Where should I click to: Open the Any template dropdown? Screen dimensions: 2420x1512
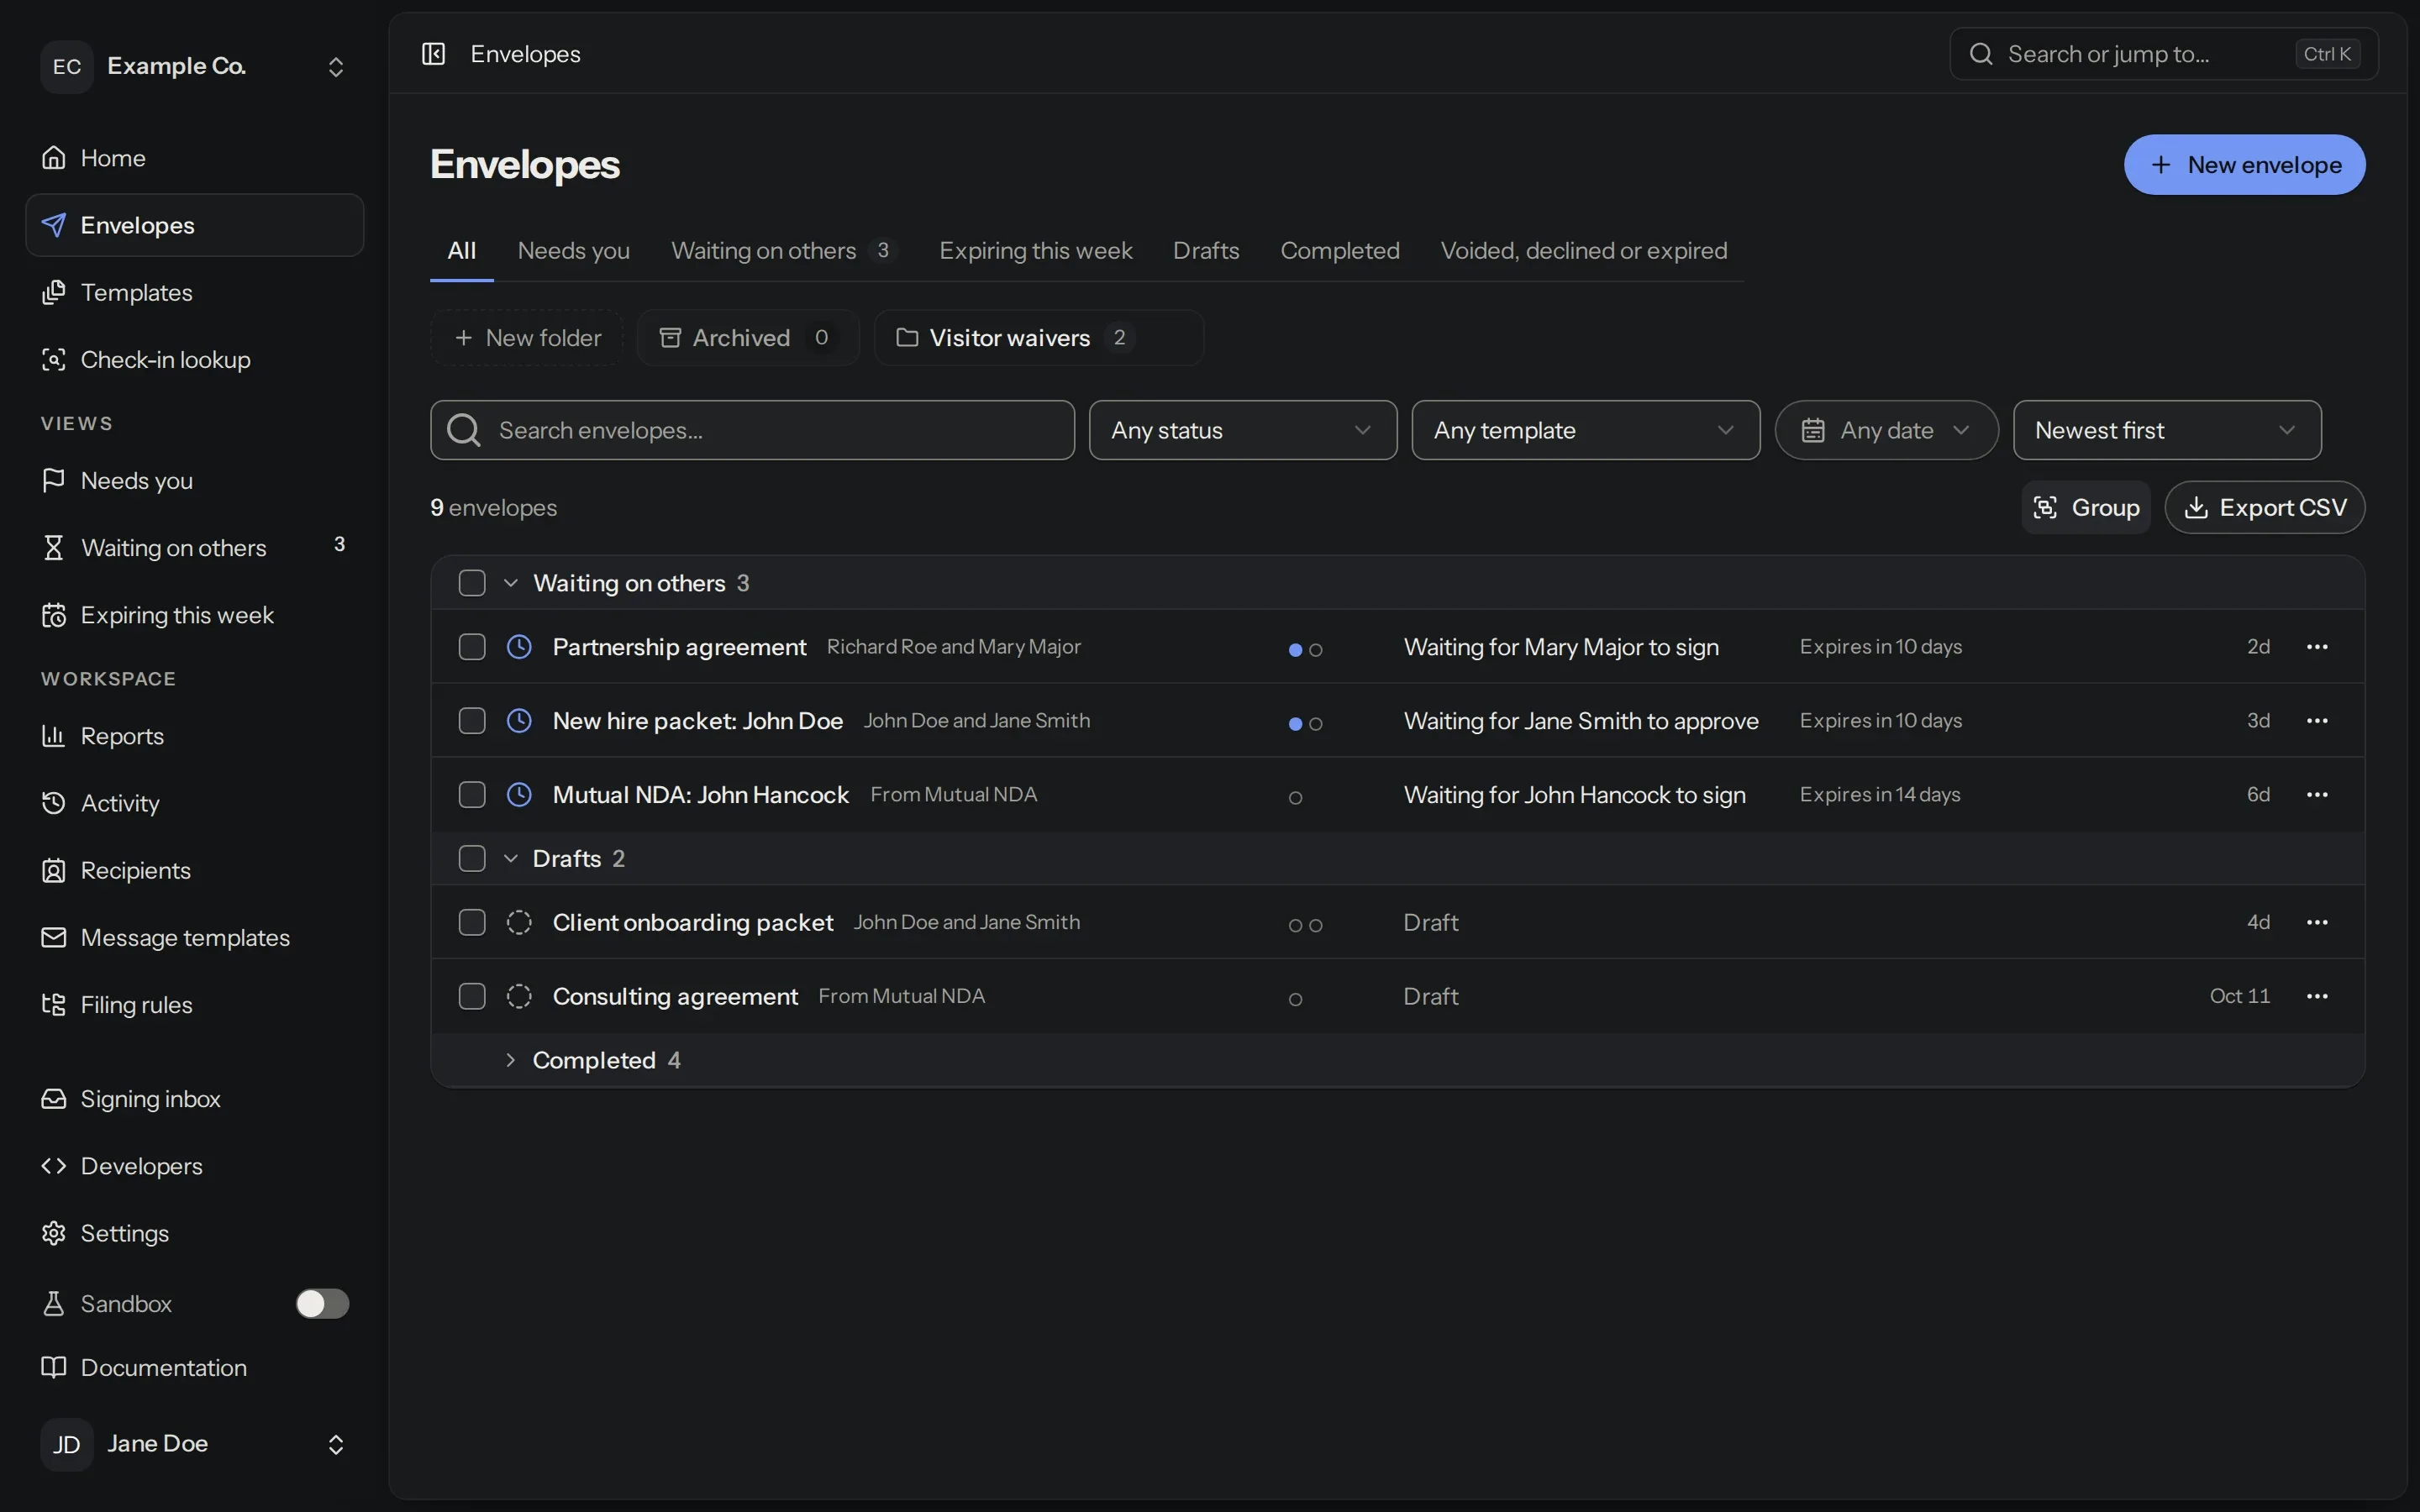pos(1585,430)
